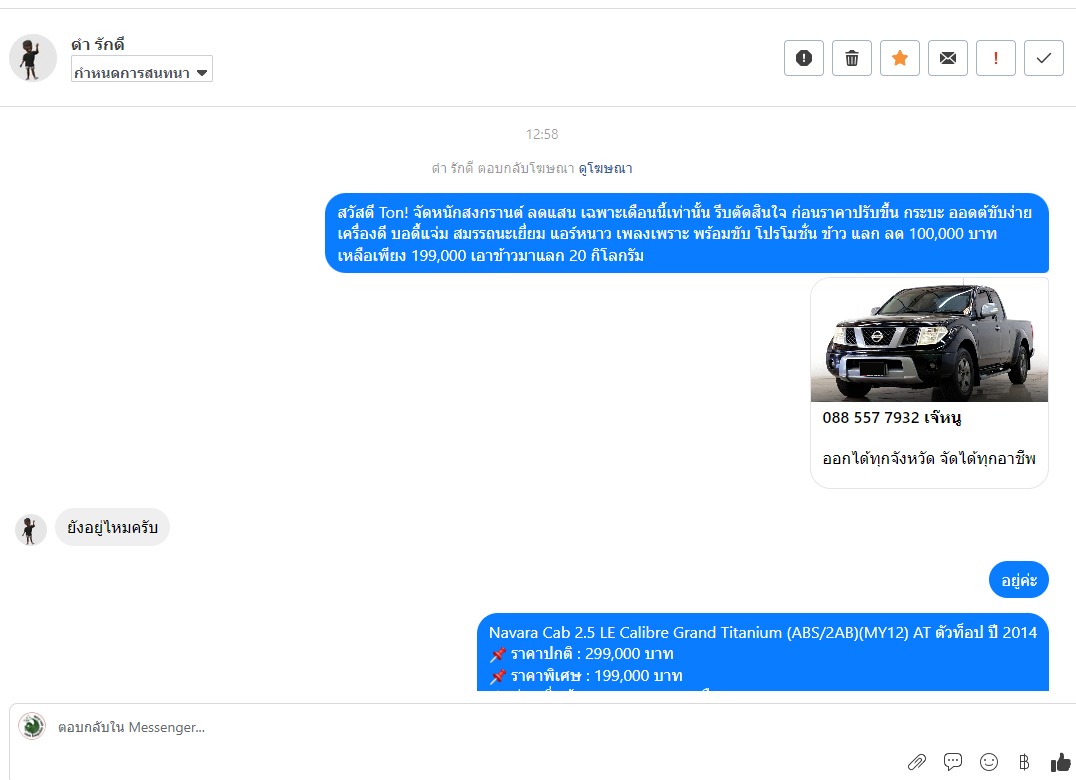Attach a file with the paperclip icon
Image resolution: width=1076 pixels, height=780 pixels.
pos(917,761)
